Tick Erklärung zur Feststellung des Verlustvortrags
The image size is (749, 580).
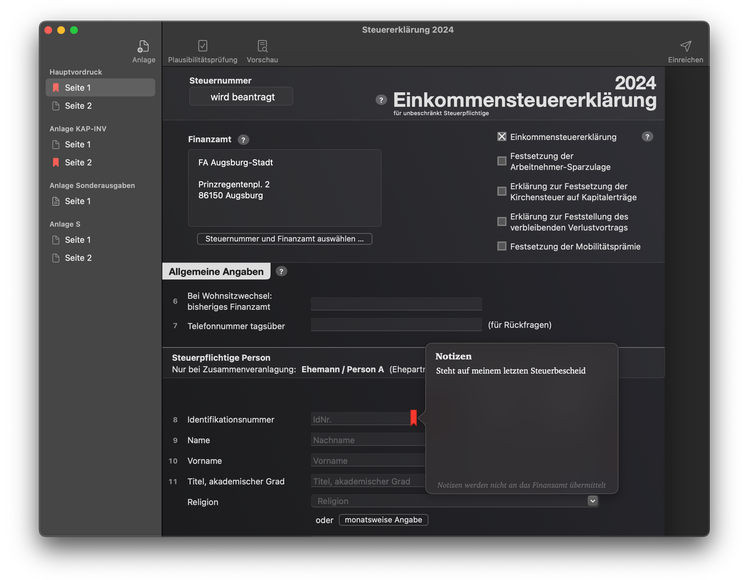502,221
